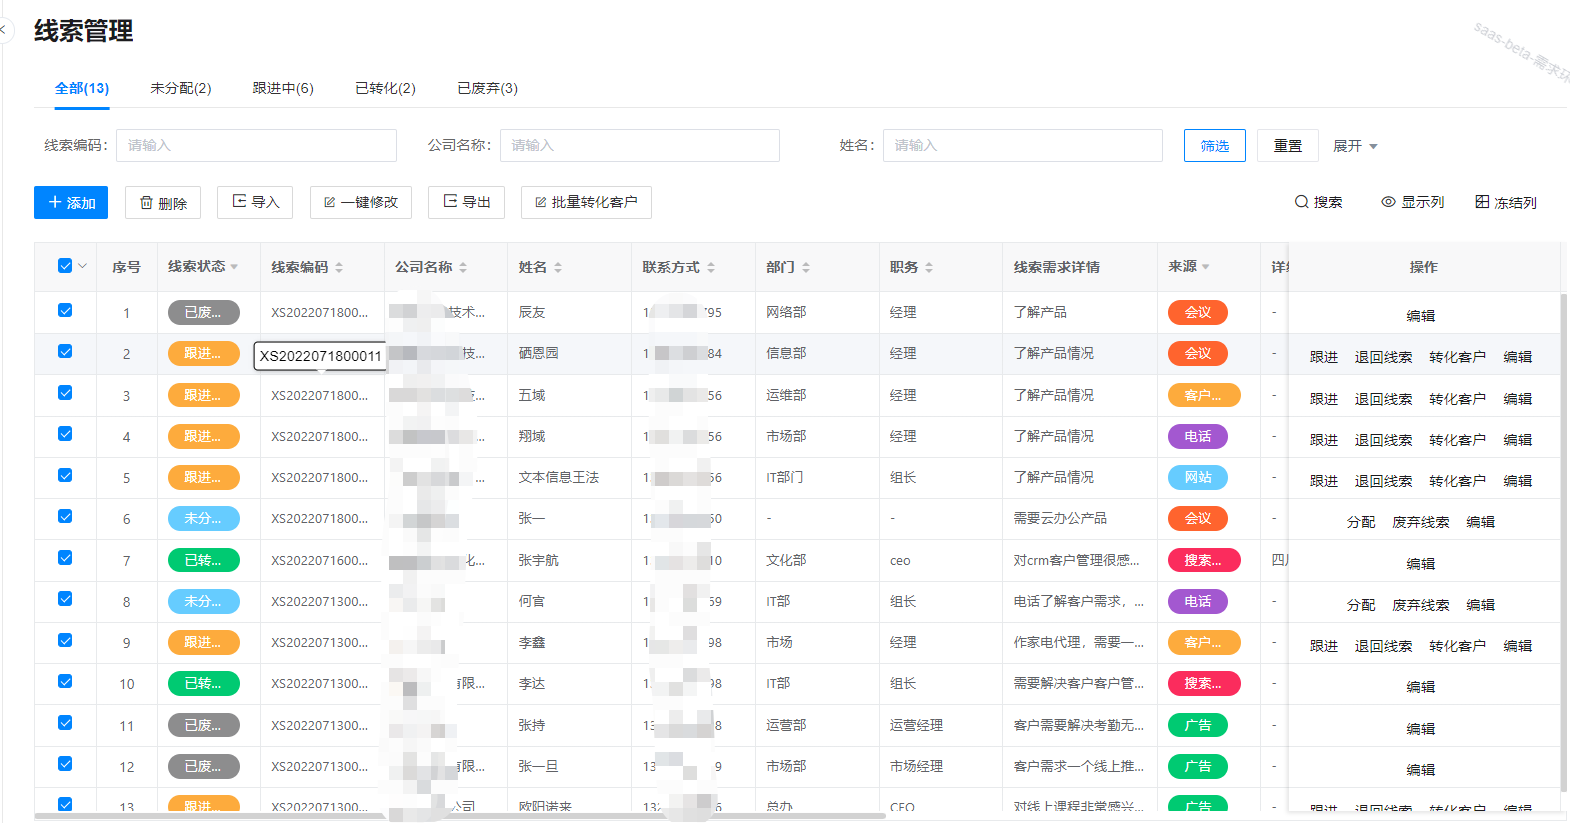Click the 筛选 filter button
This screenshot has width=1570, height=823.
[1215, 145]
